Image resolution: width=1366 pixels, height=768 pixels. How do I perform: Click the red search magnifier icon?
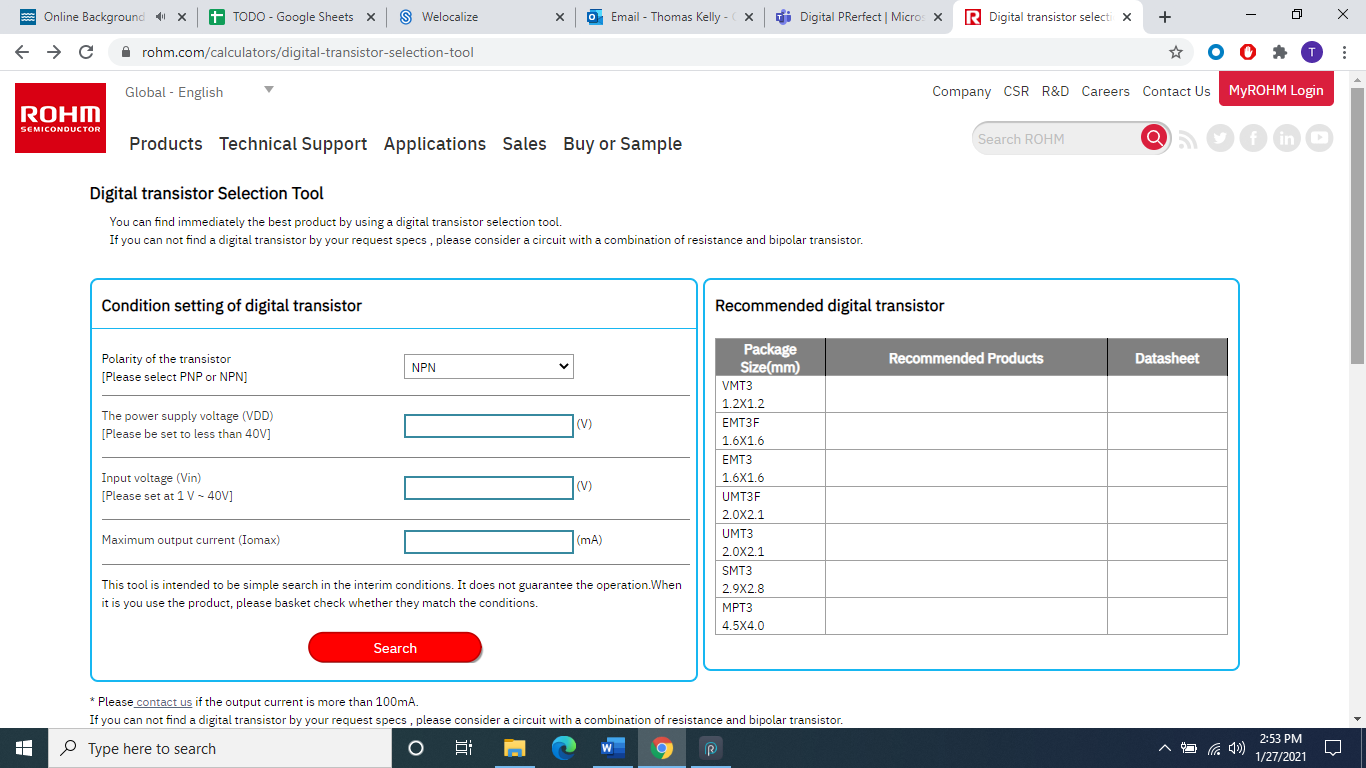click(x=1154, y=138)
